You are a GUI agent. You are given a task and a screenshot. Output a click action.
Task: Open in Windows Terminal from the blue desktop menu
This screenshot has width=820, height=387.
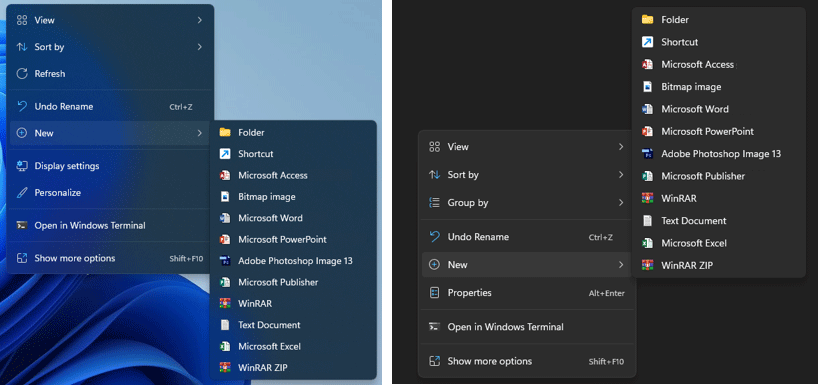pos(110,225)
